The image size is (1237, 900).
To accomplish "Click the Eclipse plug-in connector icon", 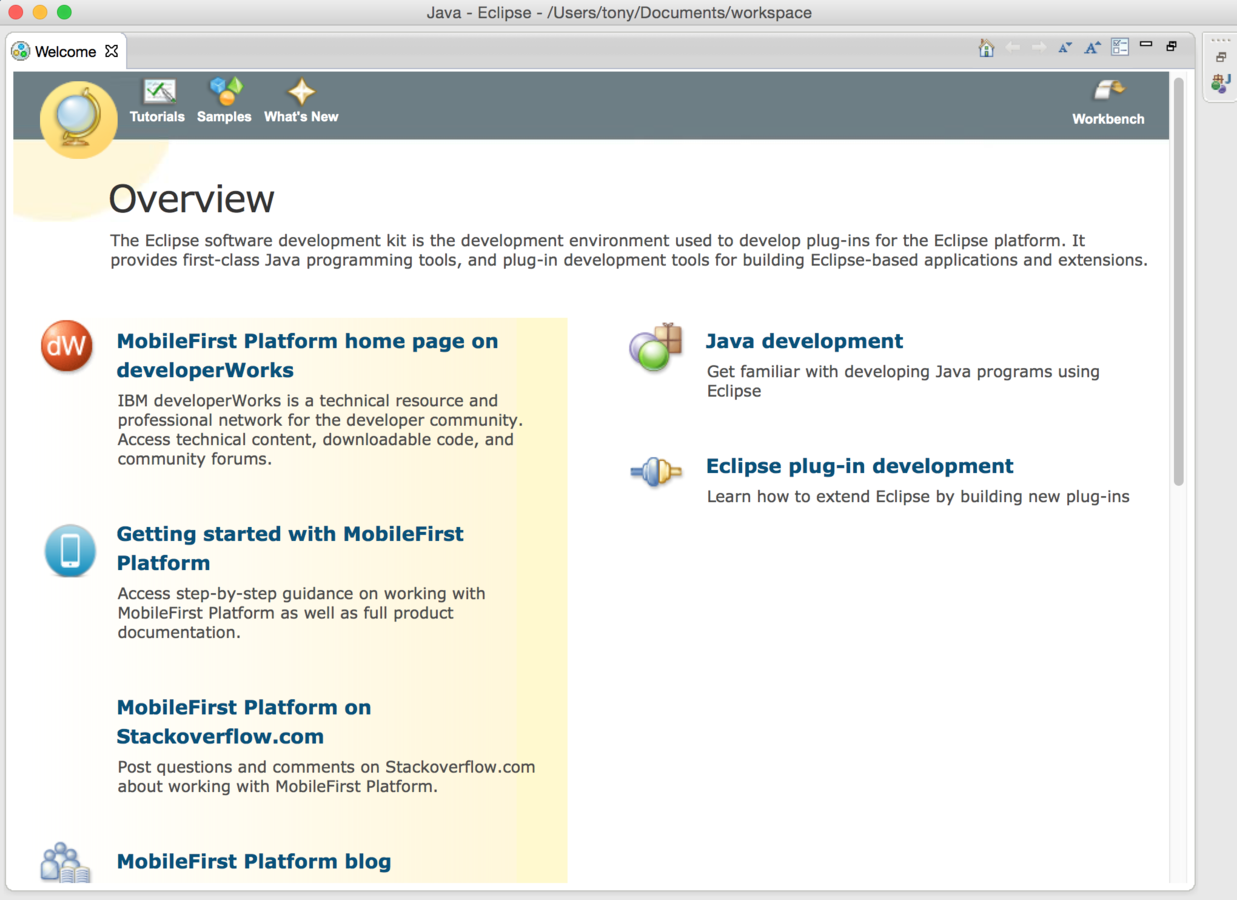I will coord(656,471).
